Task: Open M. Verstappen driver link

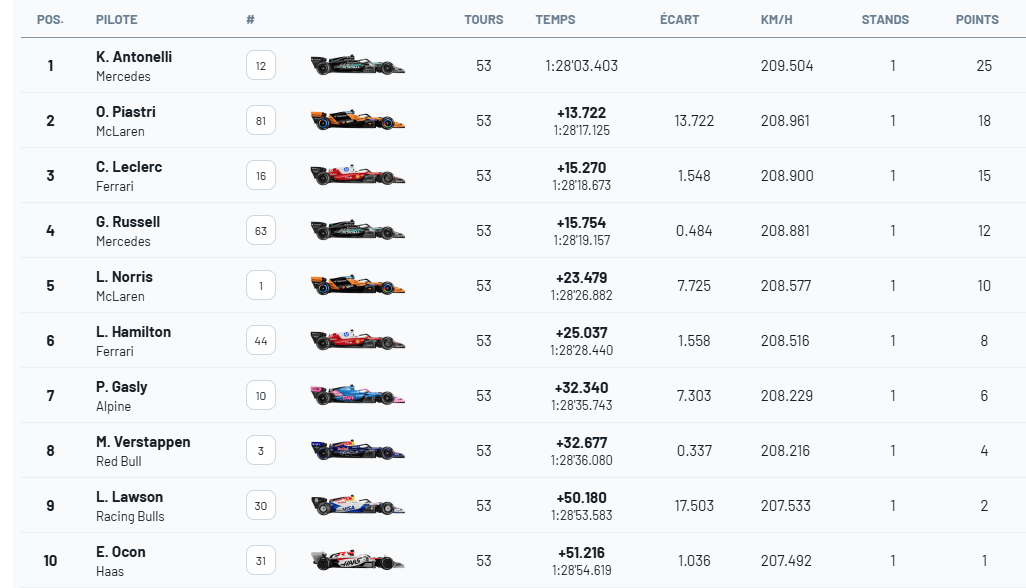Action: (x=143, y=442)
